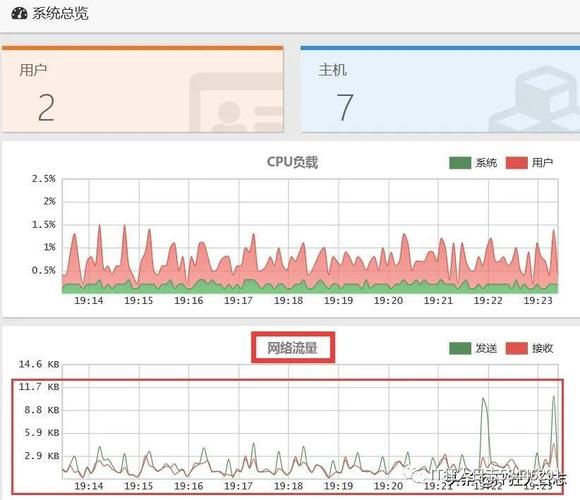Toggle the red 接收 series in the network chart
Image resolution: width=580 pixels, height=500 pixels.
click(x=517, y=348)
